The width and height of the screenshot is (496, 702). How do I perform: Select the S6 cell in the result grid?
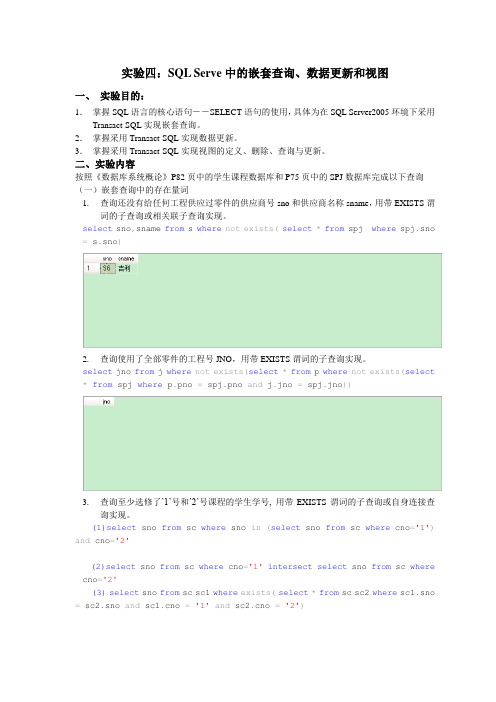click(107, 268)
